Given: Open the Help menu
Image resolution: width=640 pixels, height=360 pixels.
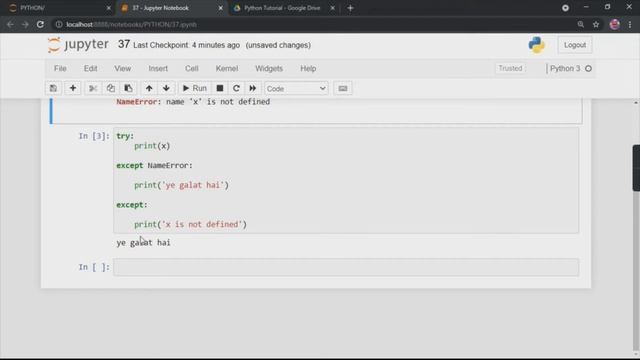Looking at the screenshot, I should (x=308, y=69).
